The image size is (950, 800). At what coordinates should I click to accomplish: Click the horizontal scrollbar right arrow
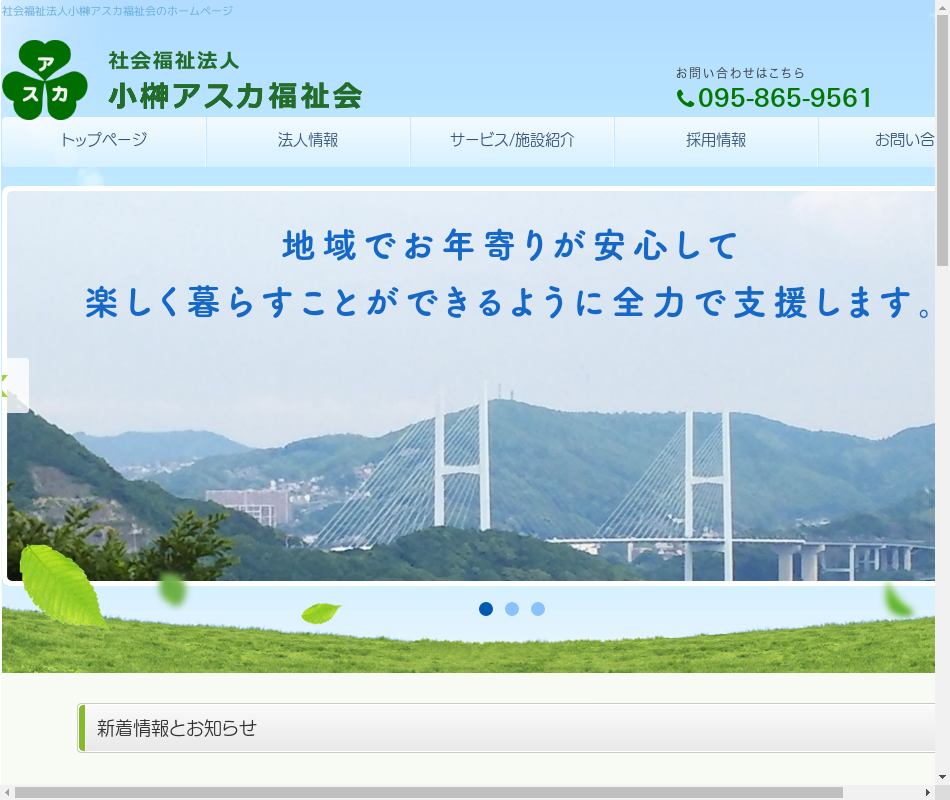point(926,792)
